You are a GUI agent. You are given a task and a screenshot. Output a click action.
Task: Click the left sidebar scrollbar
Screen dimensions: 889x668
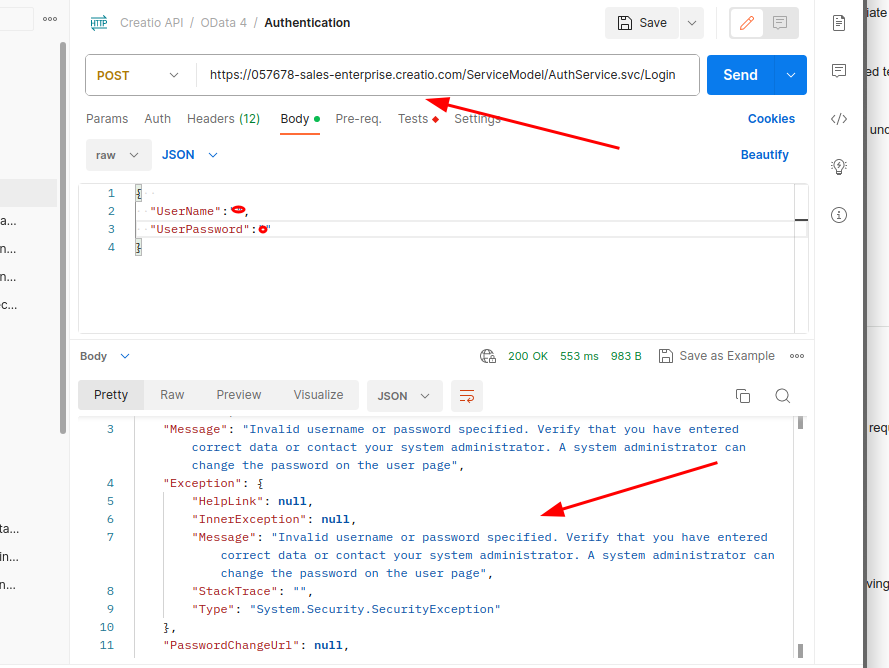[63, 238]
